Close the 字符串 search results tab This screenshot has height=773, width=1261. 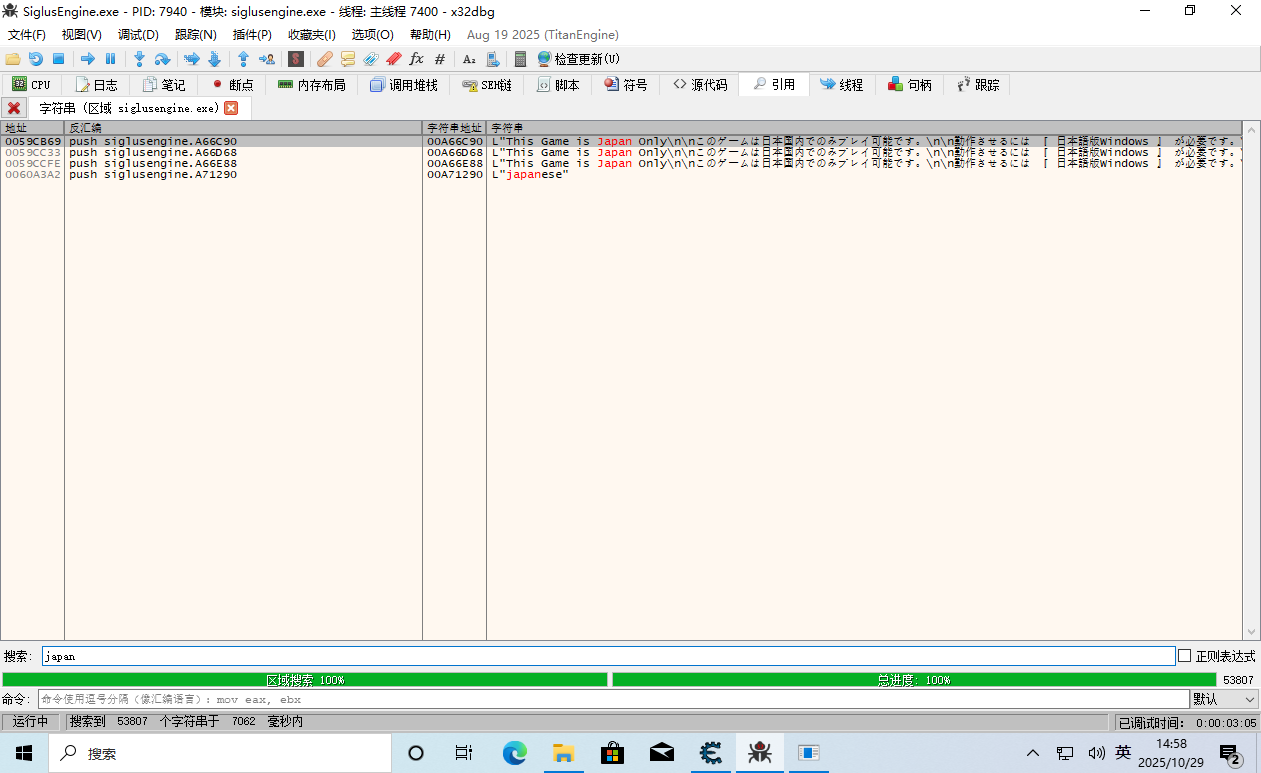pyautogui.click(x=231, y=108)
